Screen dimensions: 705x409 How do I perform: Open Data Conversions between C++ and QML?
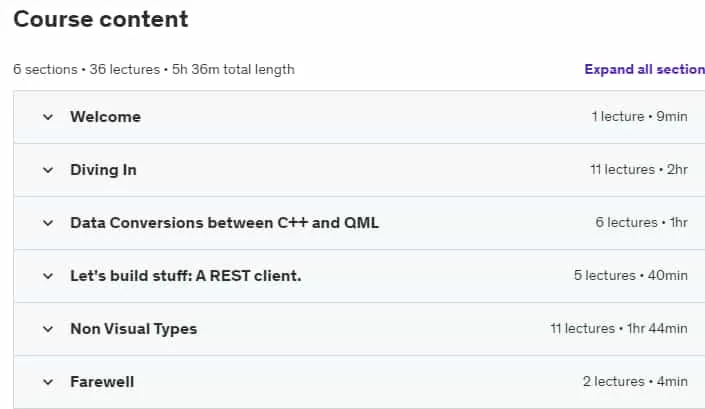tap(224, 223)
